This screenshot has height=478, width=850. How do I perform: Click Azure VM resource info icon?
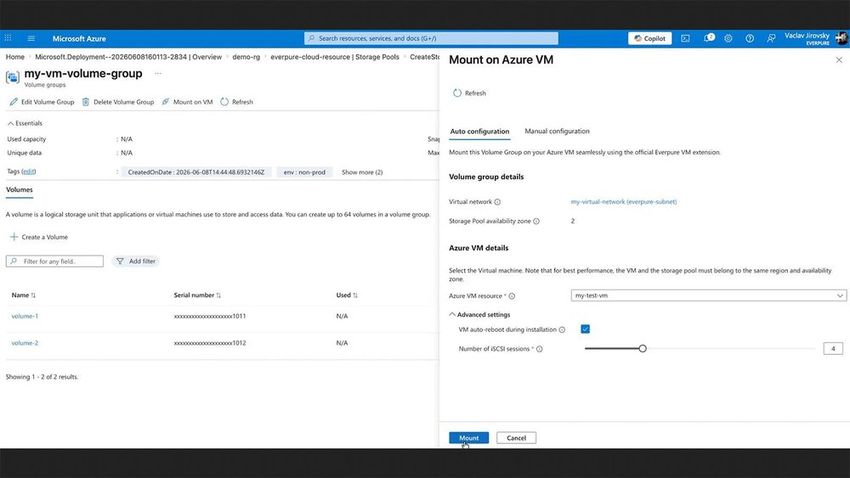[x=512, y=296]
